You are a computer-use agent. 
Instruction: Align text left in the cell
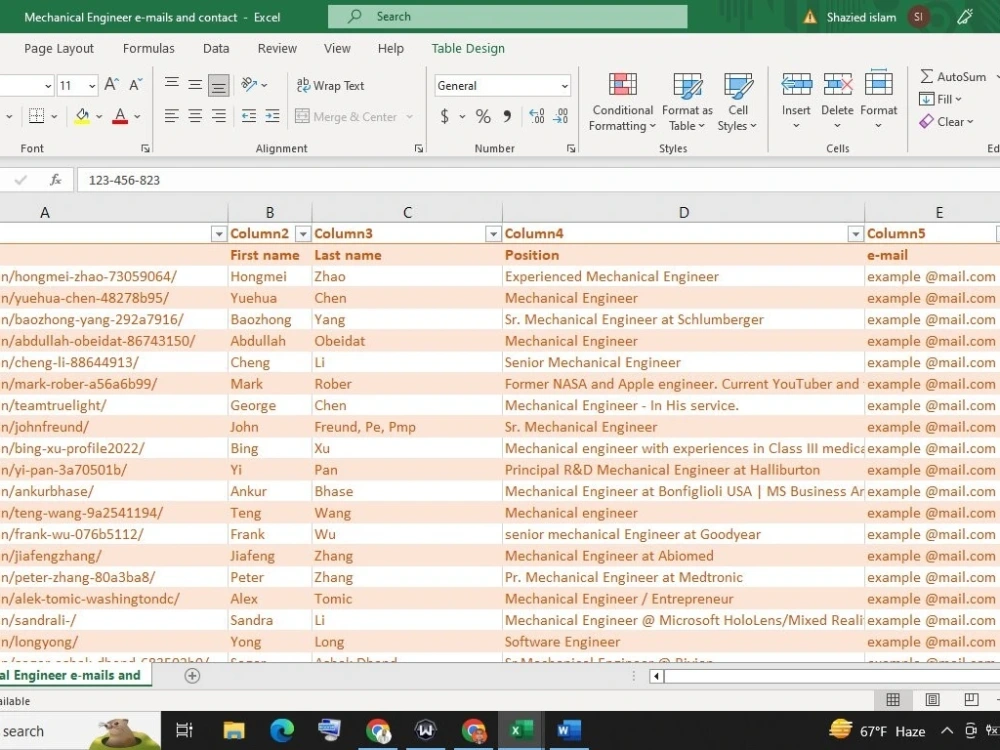(x=172, y=116)
